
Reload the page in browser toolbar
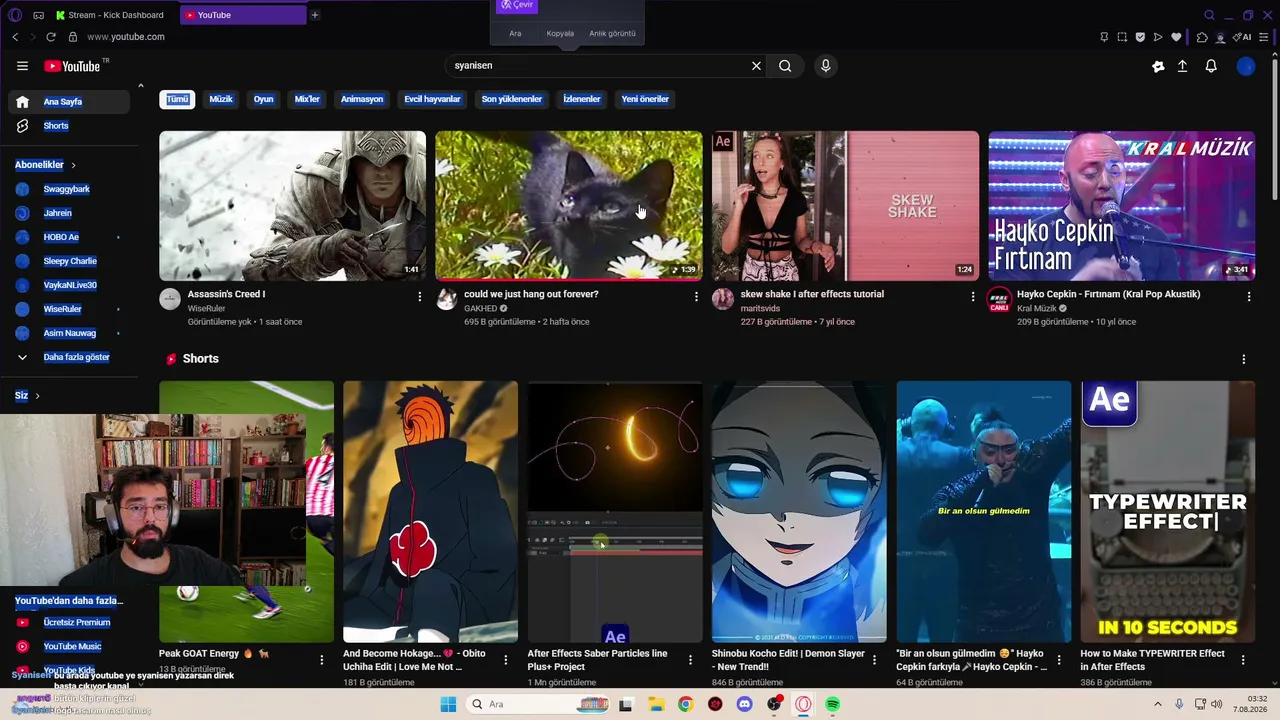tap(51, 37)
